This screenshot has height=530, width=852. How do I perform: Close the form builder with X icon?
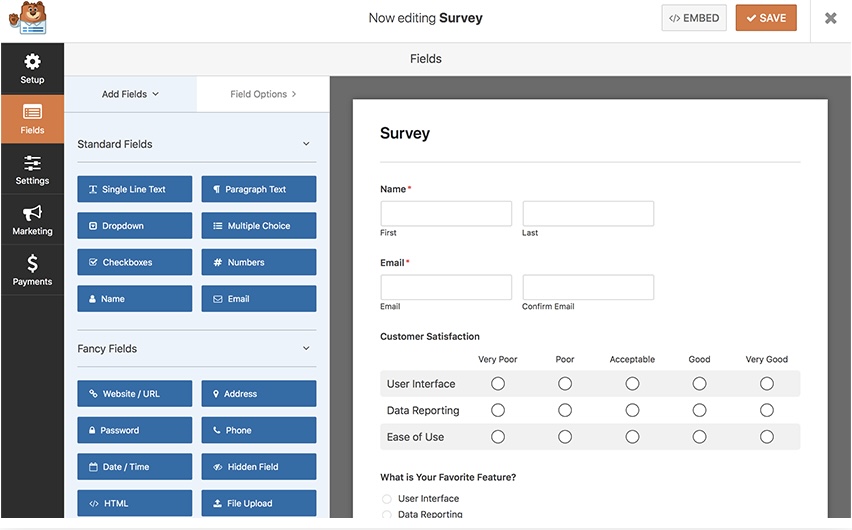coord(830,18)
